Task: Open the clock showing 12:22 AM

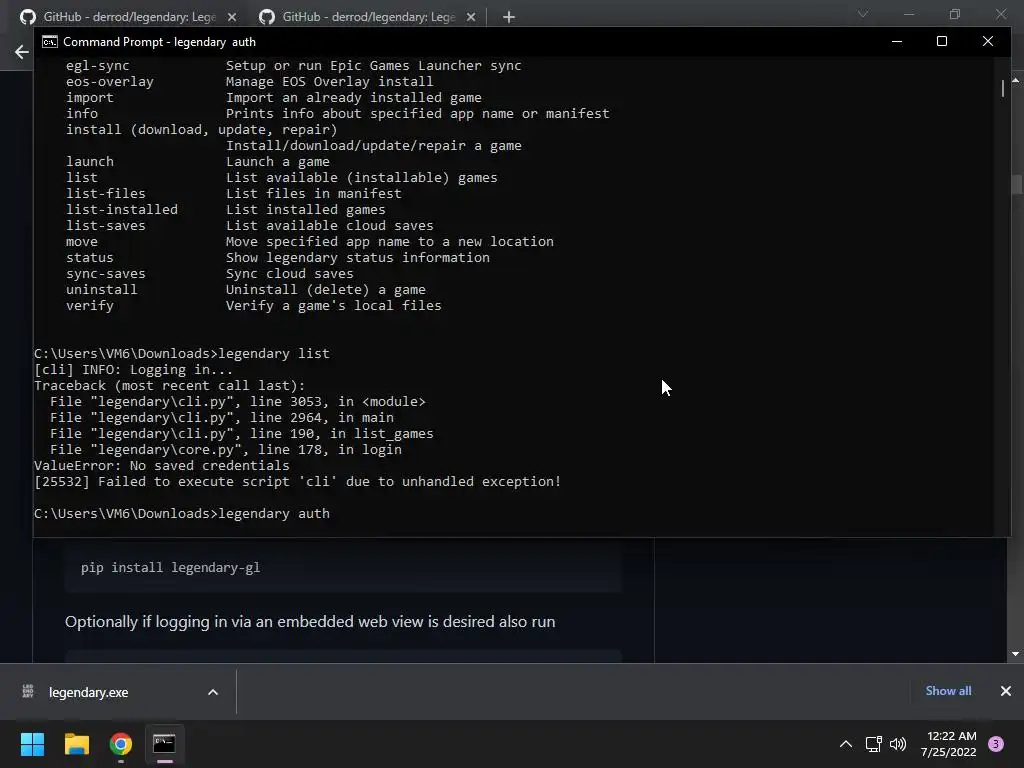Action: tap(949, 744)
